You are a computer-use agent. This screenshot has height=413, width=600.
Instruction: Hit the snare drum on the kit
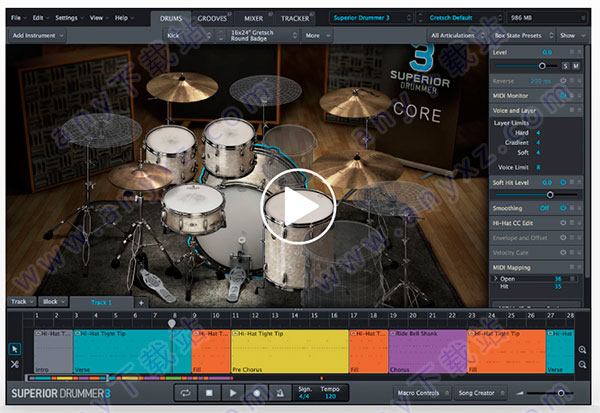192,209
